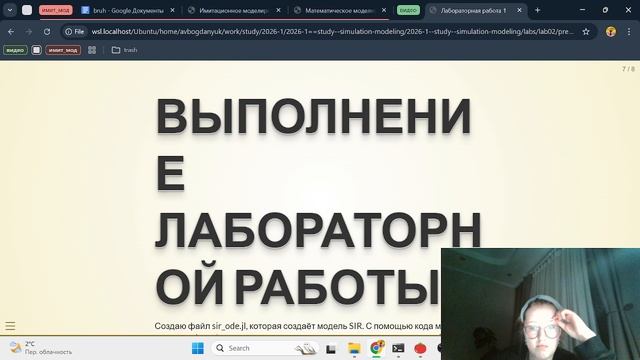Close the Лабораторная работа 1 tab
This screenshot has width=640, height=360.
point(519,11)
